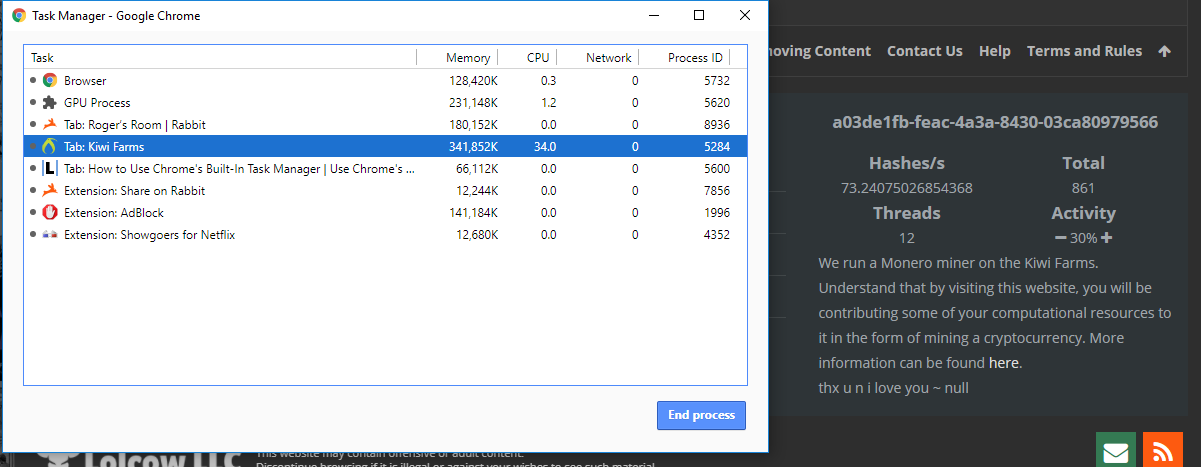Click the AdBlock extension red icon
Viewport: 1201px width, 468px height.
point(49,213)
